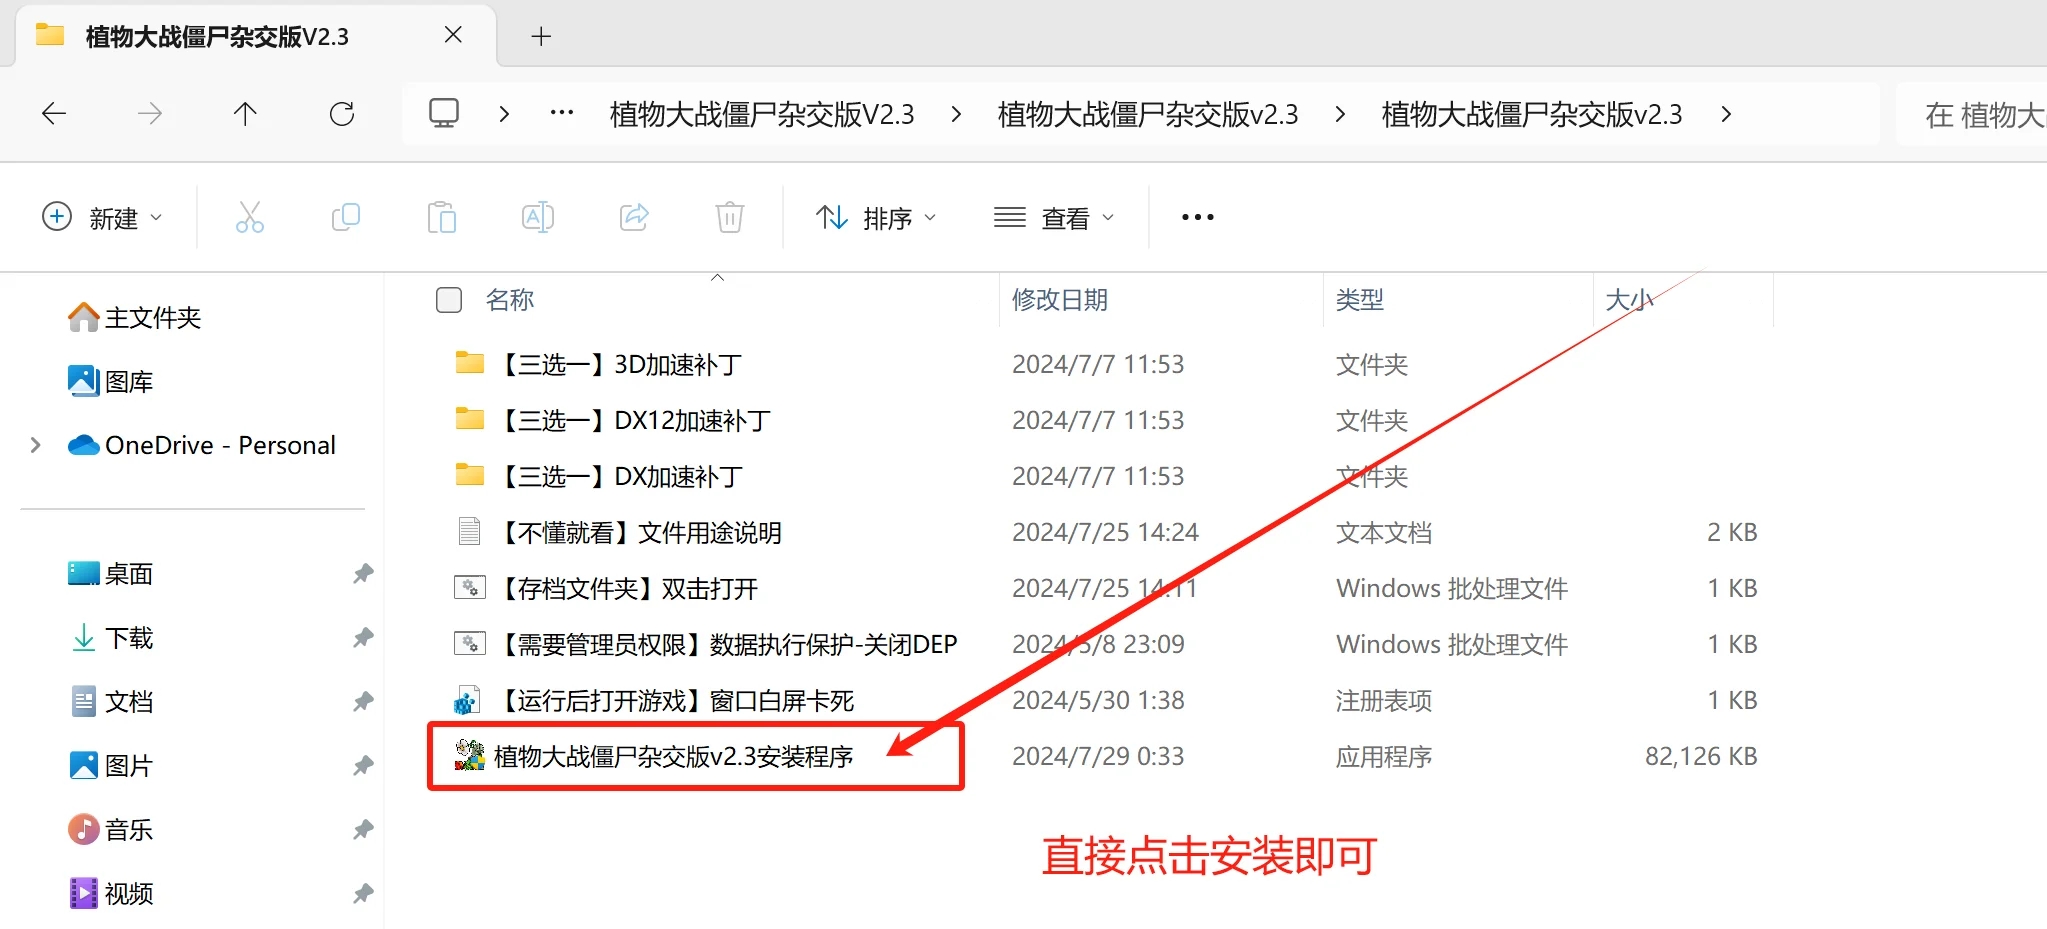
Task: Click the Copy icon in toolbar
Action: coord(346,217)
